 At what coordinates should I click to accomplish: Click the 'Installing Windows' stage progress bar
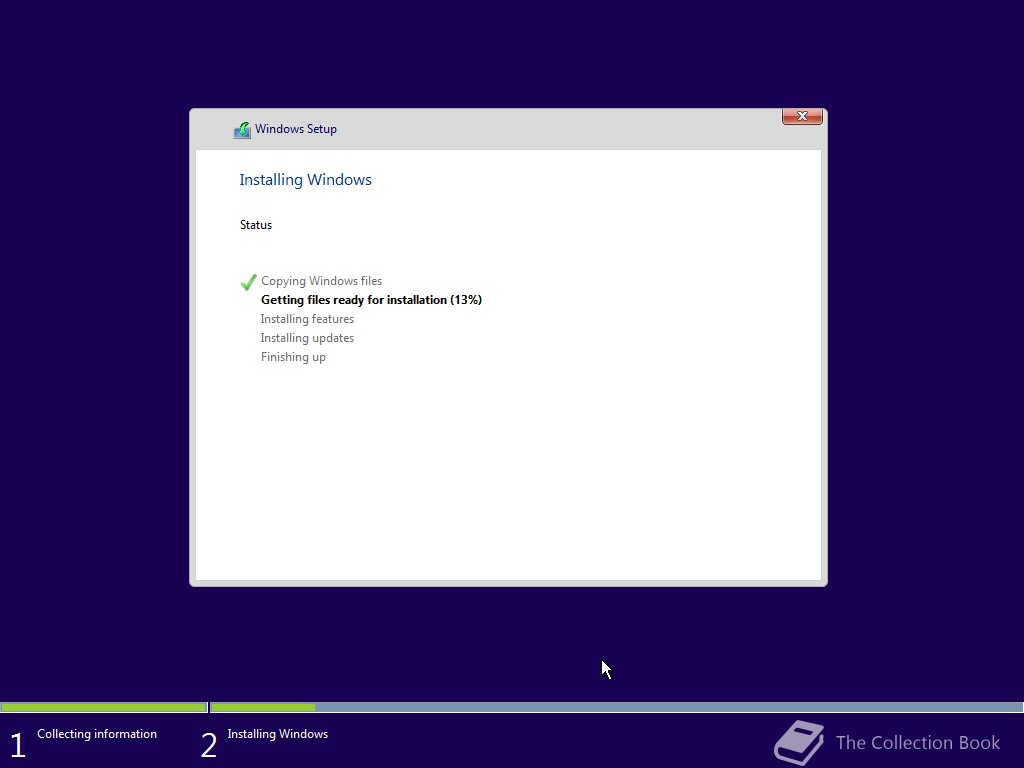616,707
